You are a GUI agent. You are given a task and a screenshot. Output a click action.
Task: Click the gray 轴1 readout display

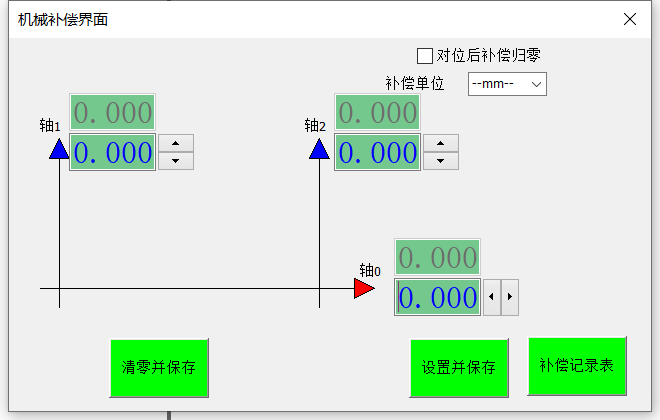click(113, 113)
